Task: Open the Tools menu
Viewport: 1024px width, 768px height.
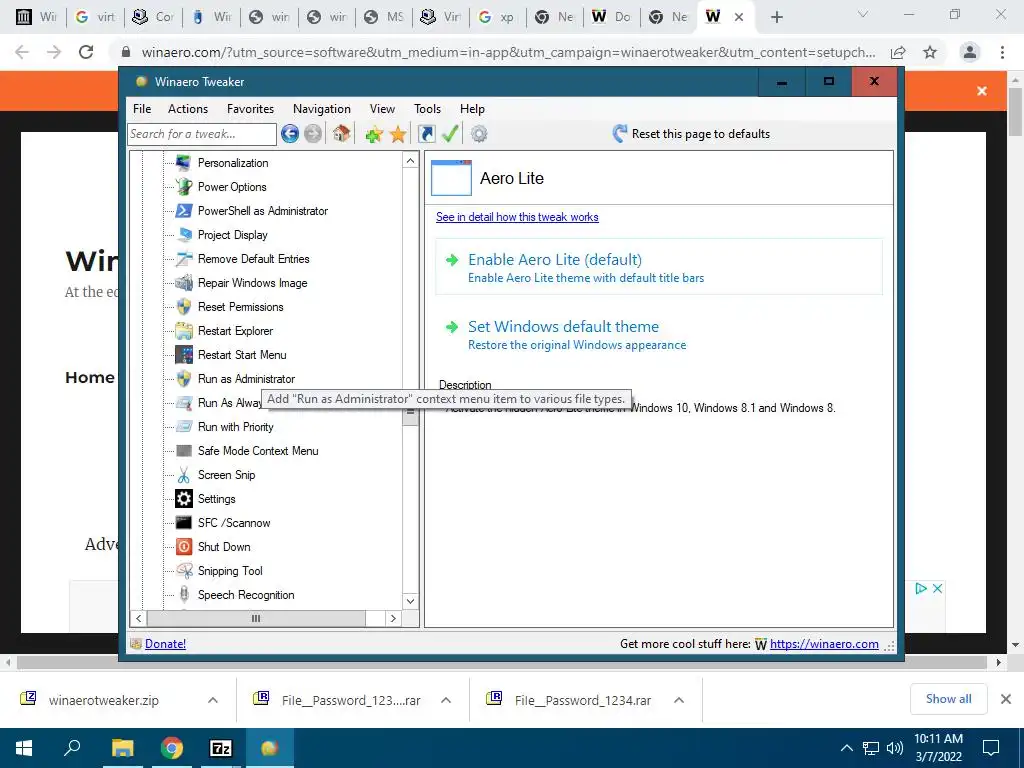Action: (x=427, y=109)
